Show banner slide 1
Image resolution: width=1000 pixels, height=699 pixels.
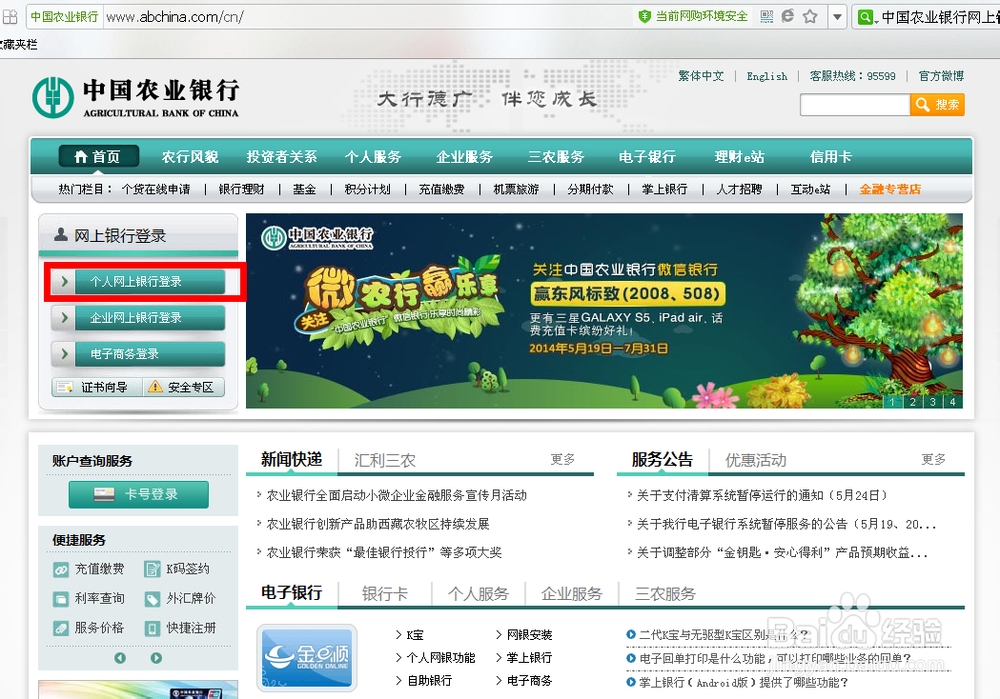pyautogui.click(x=892, y=402)
